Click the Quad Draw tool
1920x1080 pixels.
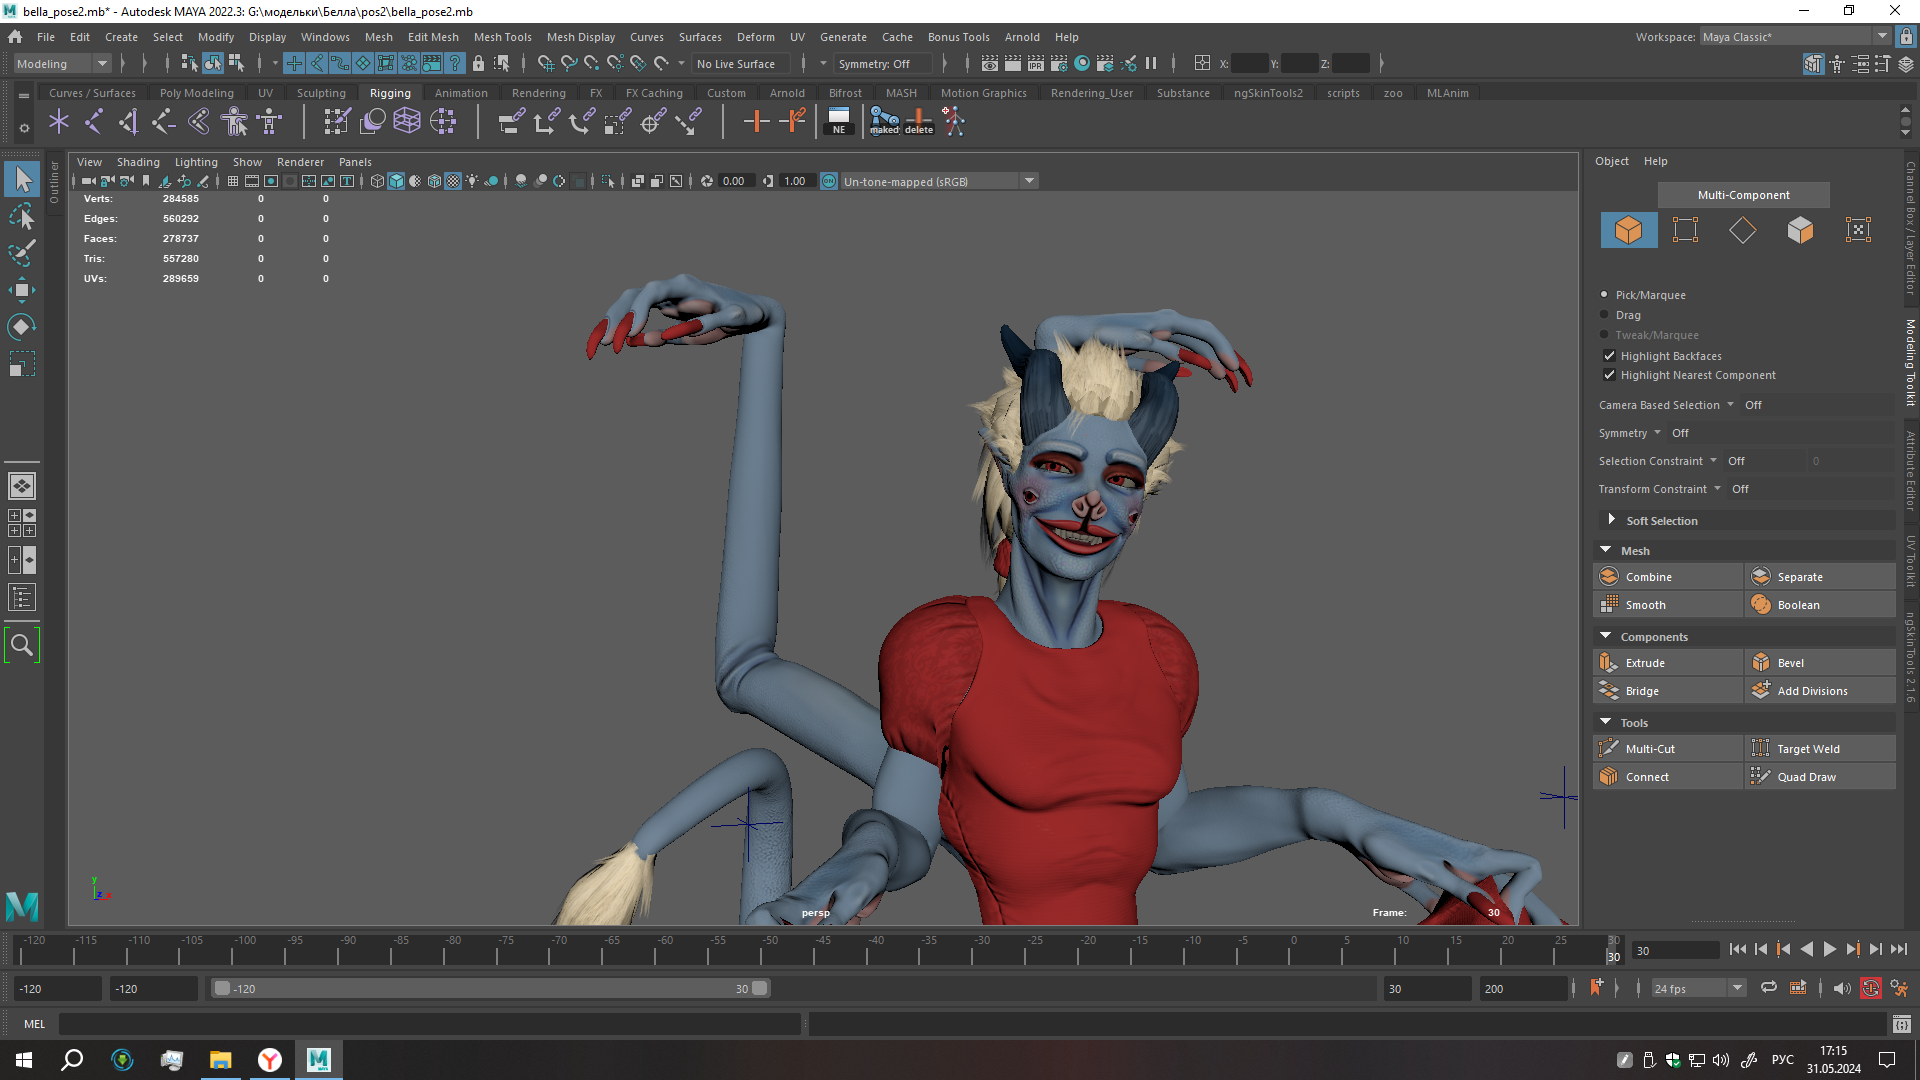click(x=1805, y=777)
